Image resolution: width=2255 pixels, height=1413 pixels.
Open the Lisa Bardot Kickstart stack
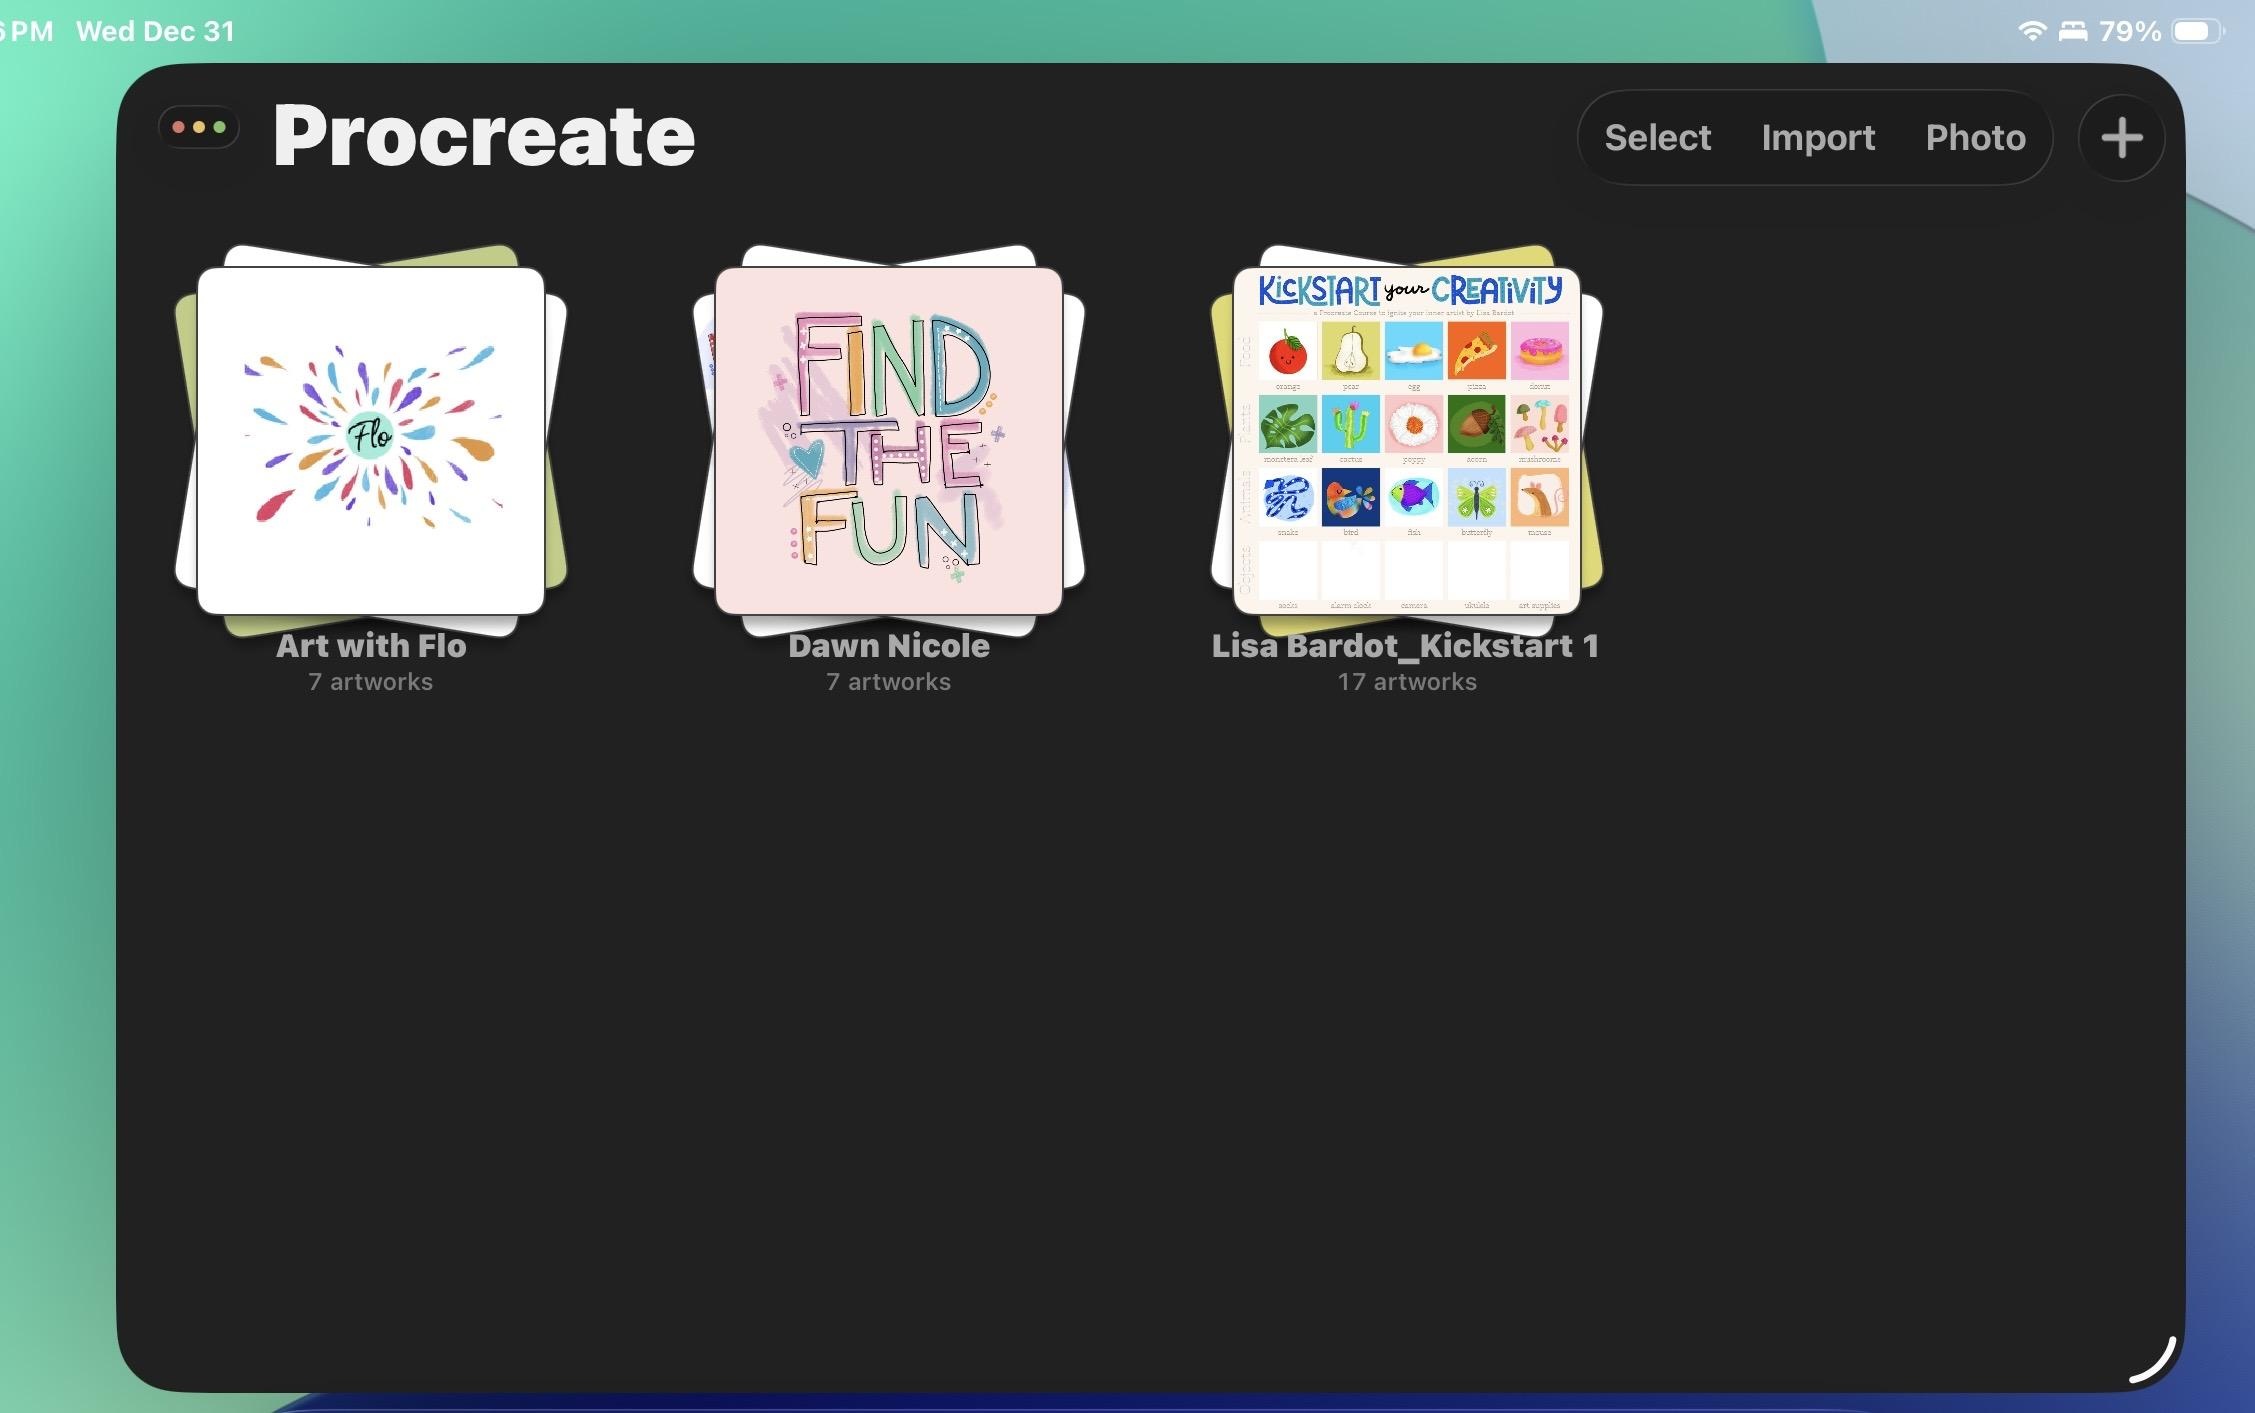pyautogui.click(x=1407, y=441)
